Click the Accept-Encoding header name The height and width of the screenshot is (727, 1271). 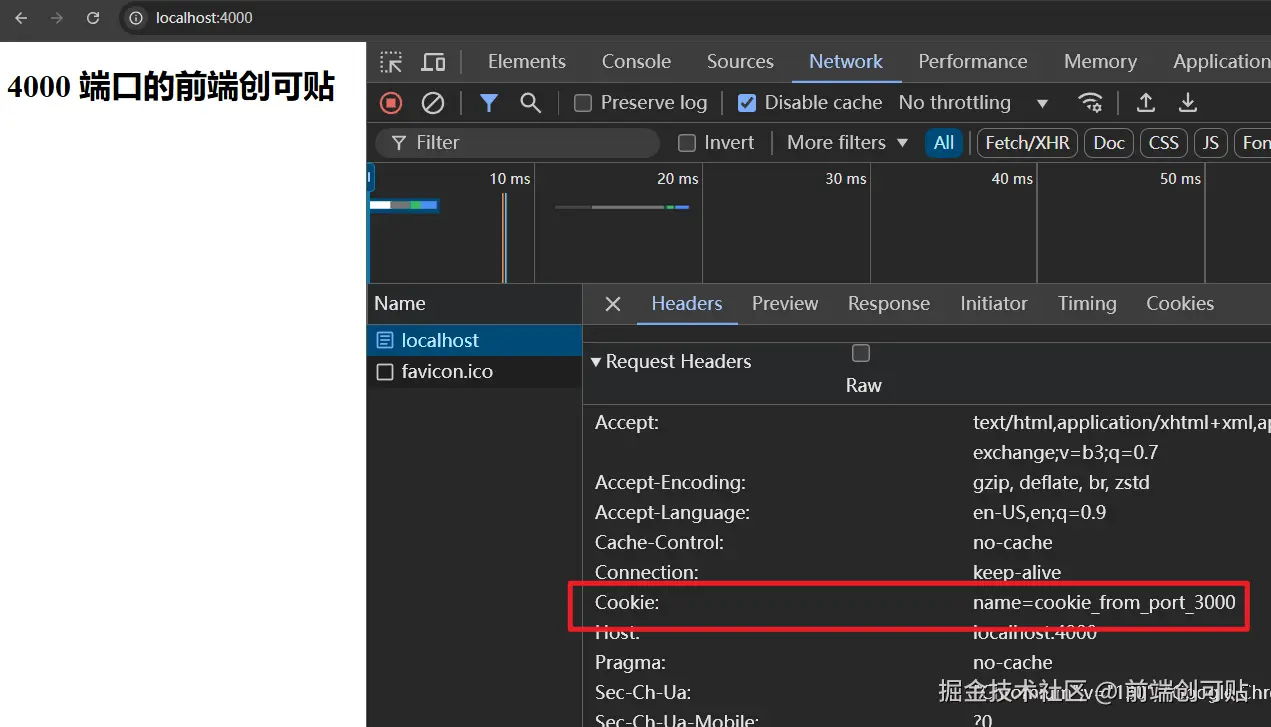pos(670,483)
